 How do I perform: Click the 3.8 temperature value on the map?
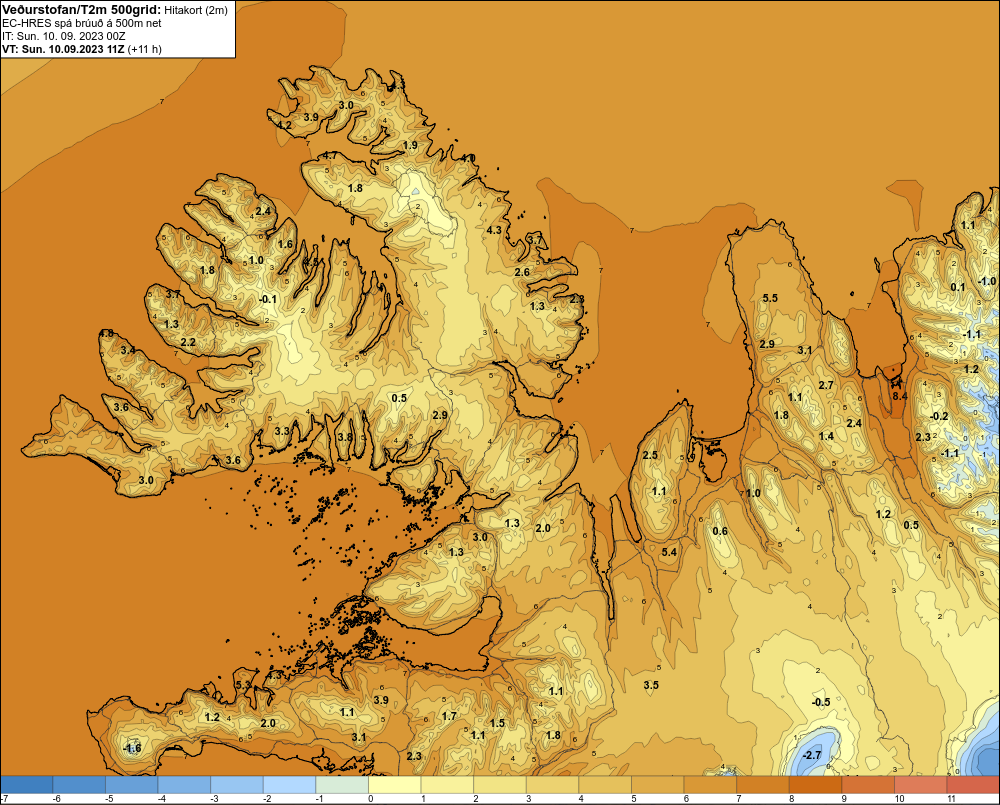(344, 437)
